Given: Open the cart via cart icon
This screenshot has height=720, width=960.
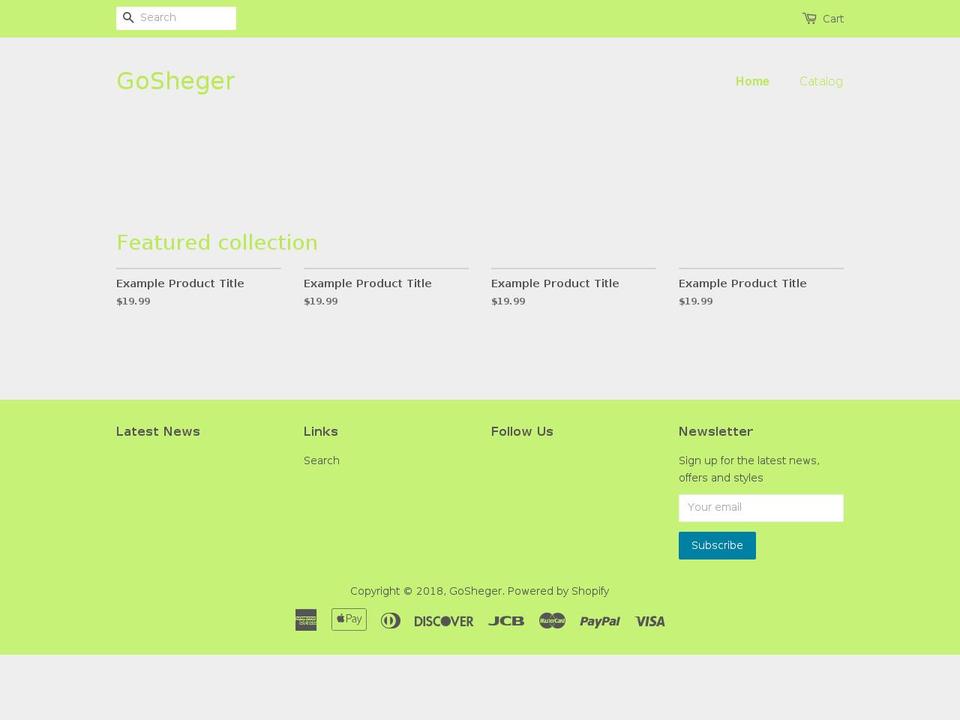Looking at the screenshot, I should 809,18.
